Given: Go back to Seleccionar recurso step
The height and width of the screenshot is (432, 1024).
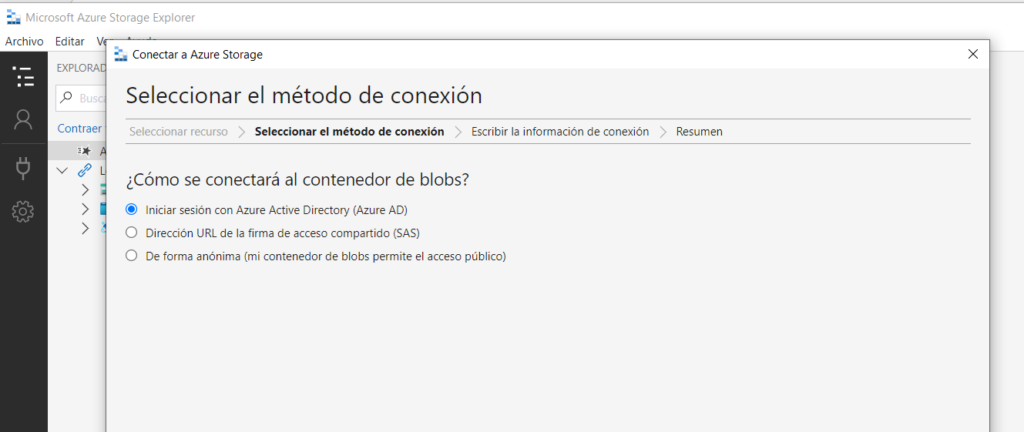Looking at the screenshot, I should coord(178,132).
